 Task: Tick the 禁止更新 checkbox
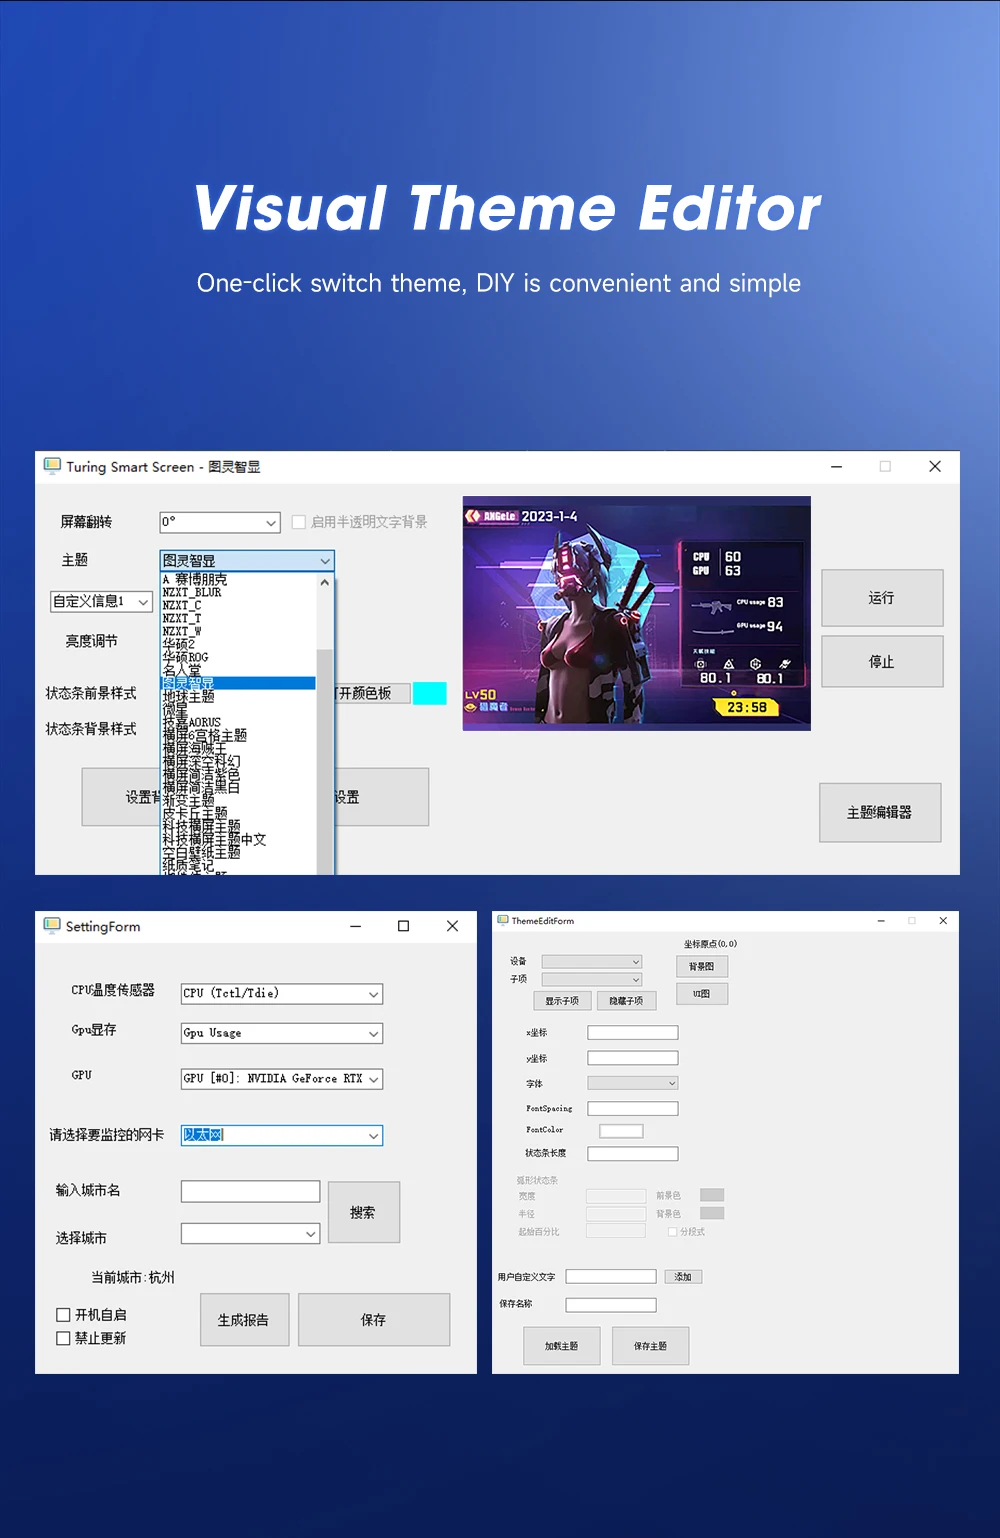[63, 1338]
